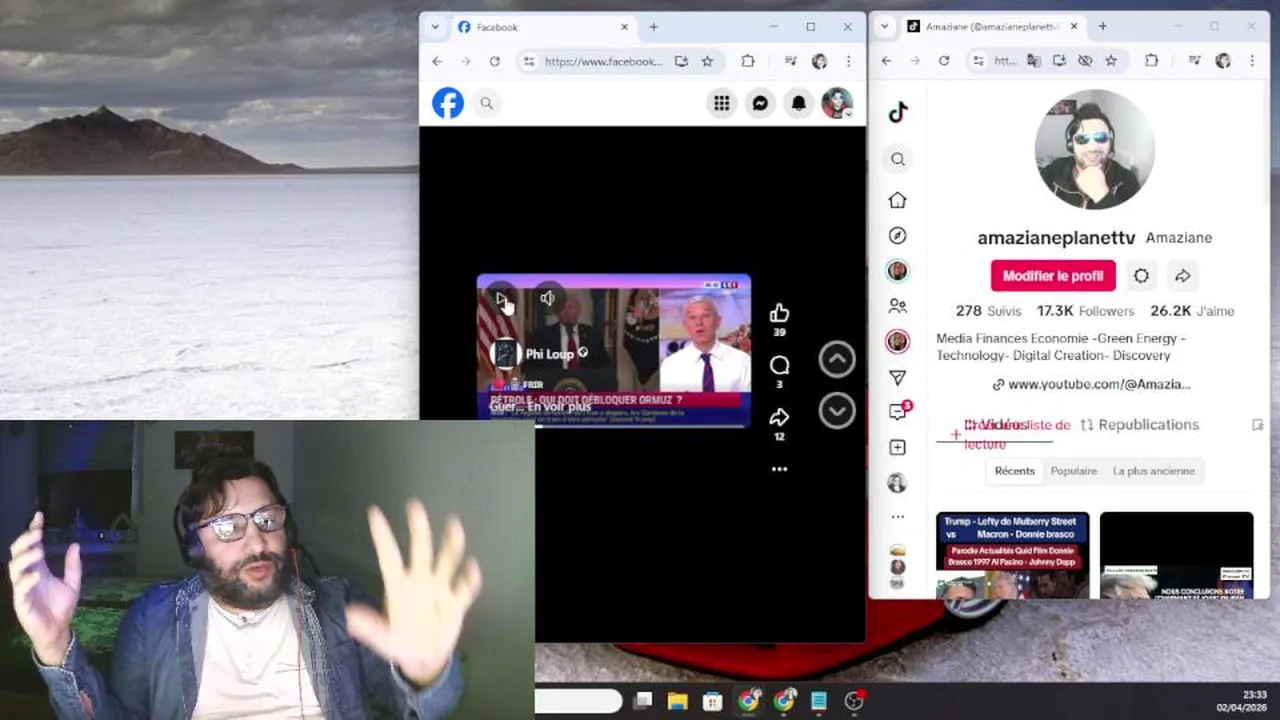Open TikTok Friends in sidebar
Screen dimensions: 1280x720
pyautogui.click(x=897, y=306)
